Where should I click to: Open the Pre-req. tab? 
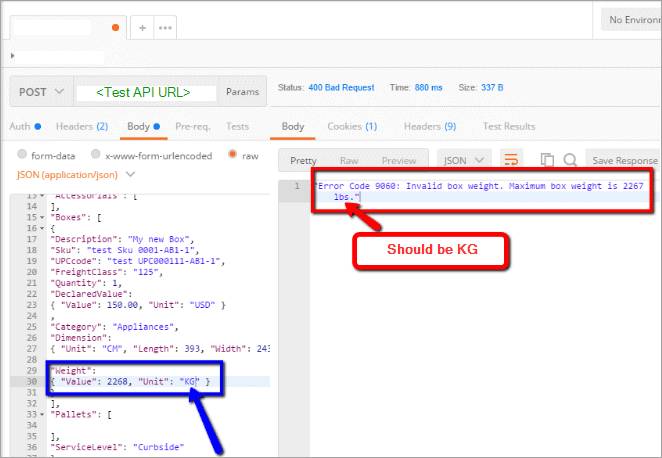pyautogui.click(x=193, y=126)
